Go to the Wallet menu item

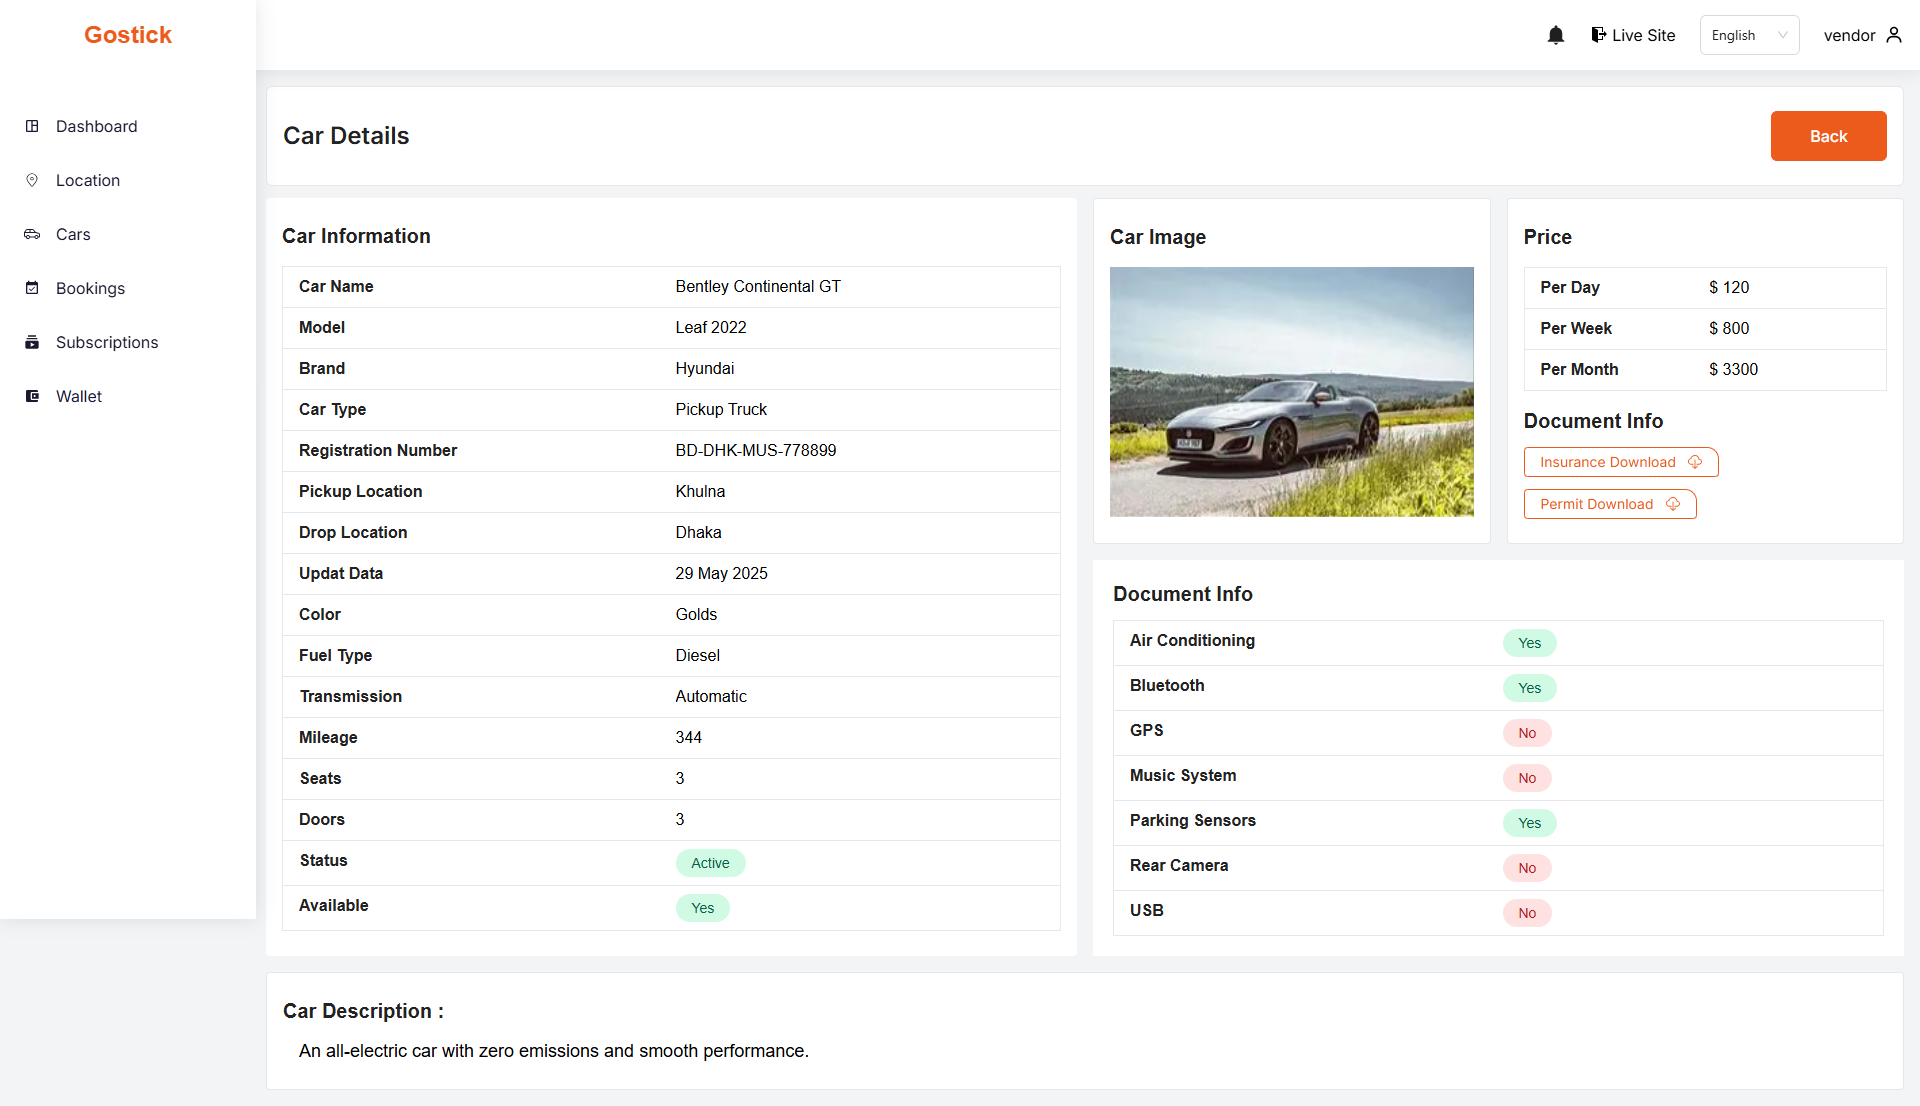(79, 396)
